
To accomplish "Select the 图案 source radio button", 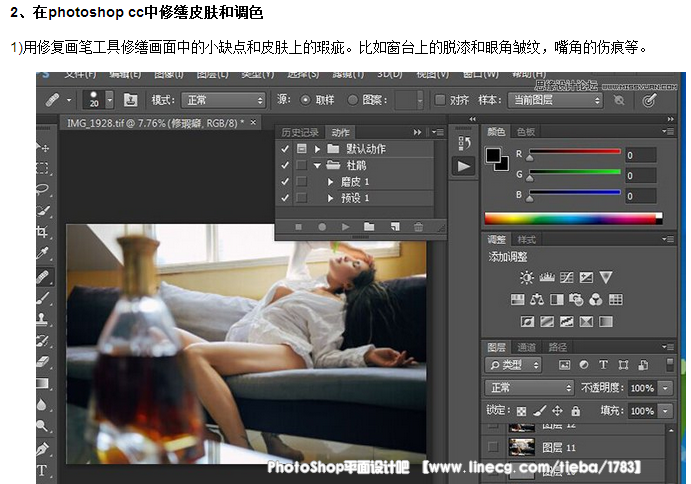I will (x=352, y=100).
